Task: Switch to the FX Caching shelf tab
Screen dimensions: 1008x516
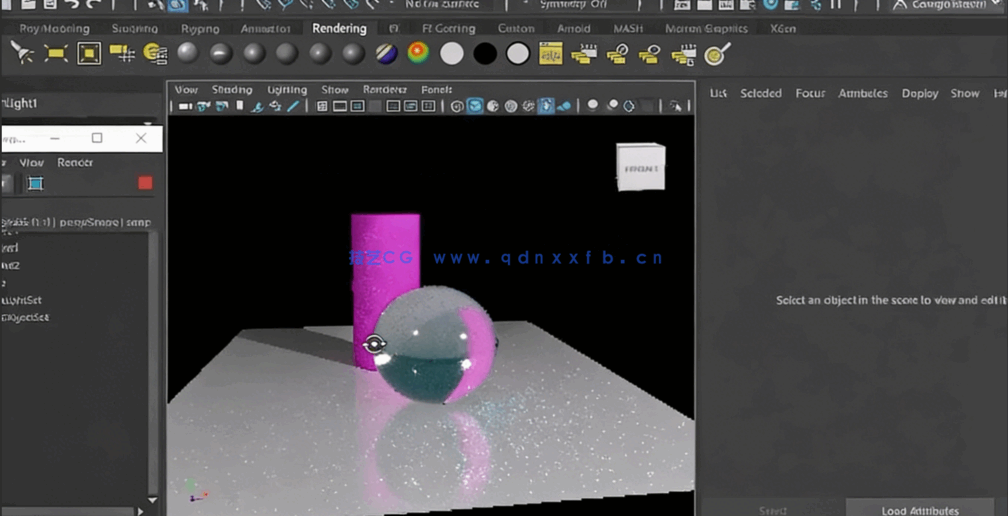Action: pos(448,28)
